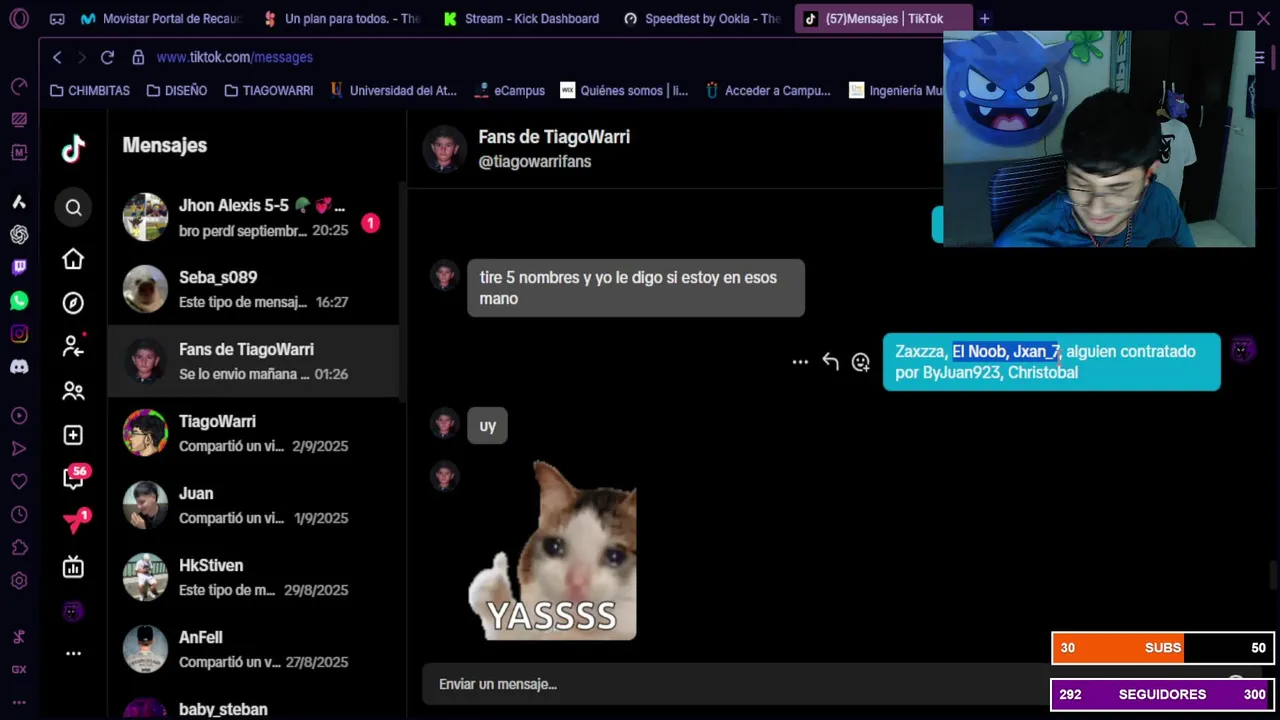Open the YASSSS cat sticker
This screenshot has width=1280, height=720.
pyautogui.click(x=552, y=550)
